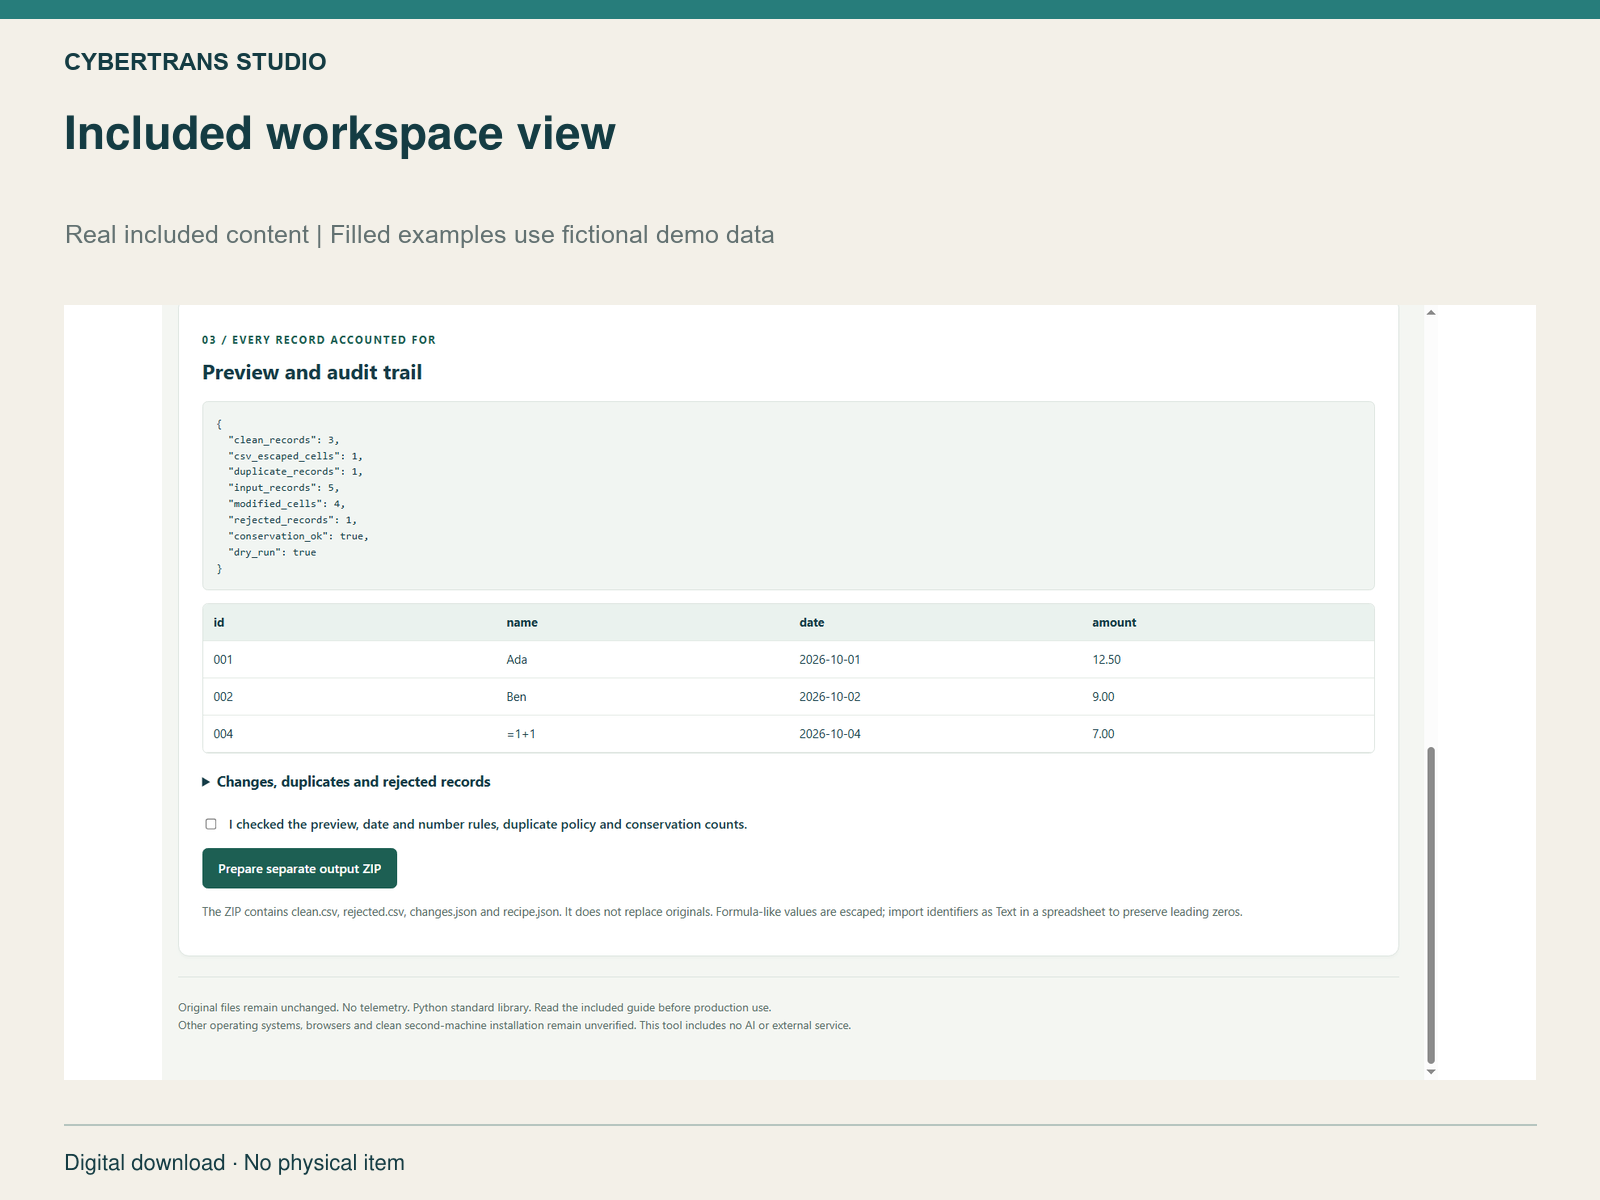Click 'Prepare separate output ZIP' button
This screenshot has width=1600, height=1200.
(x=299, y=868)
